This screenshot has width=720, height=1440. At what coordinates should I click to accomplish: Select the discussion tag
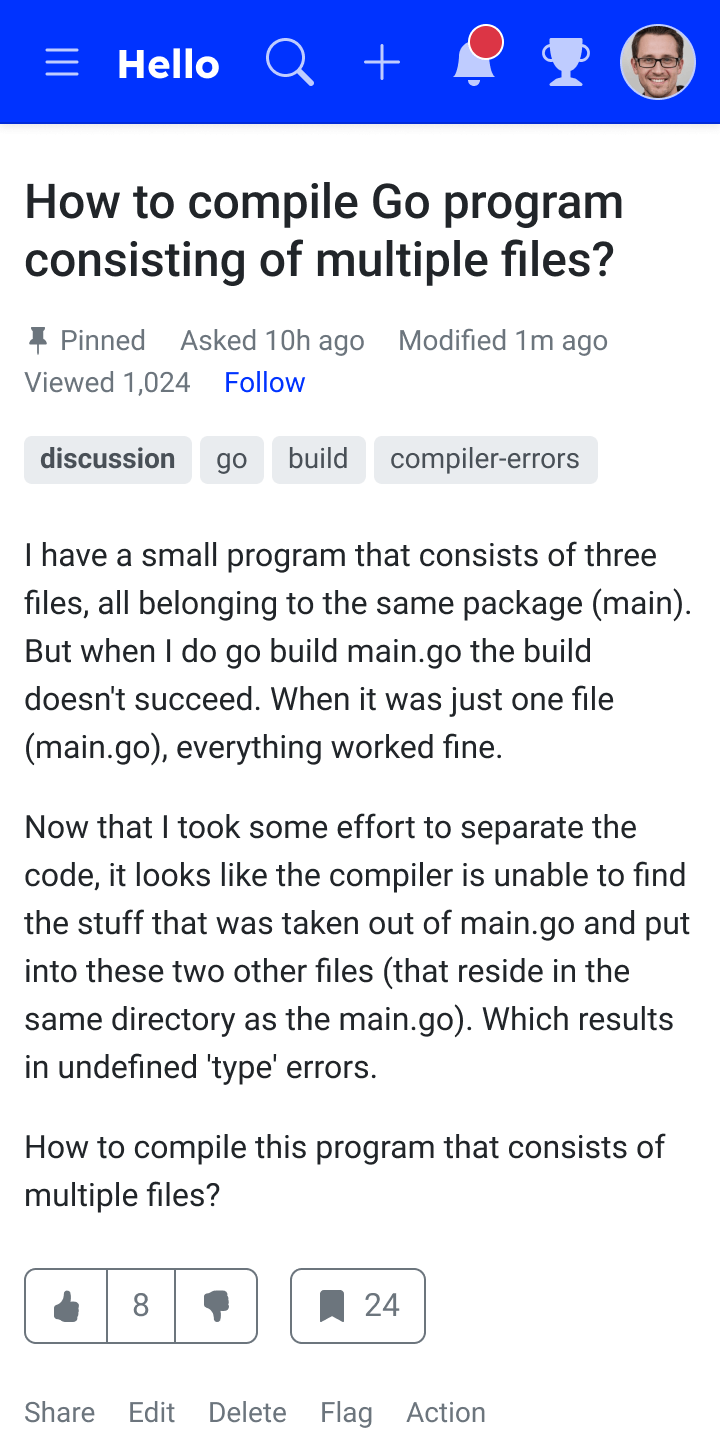click(x=108, y=459)
